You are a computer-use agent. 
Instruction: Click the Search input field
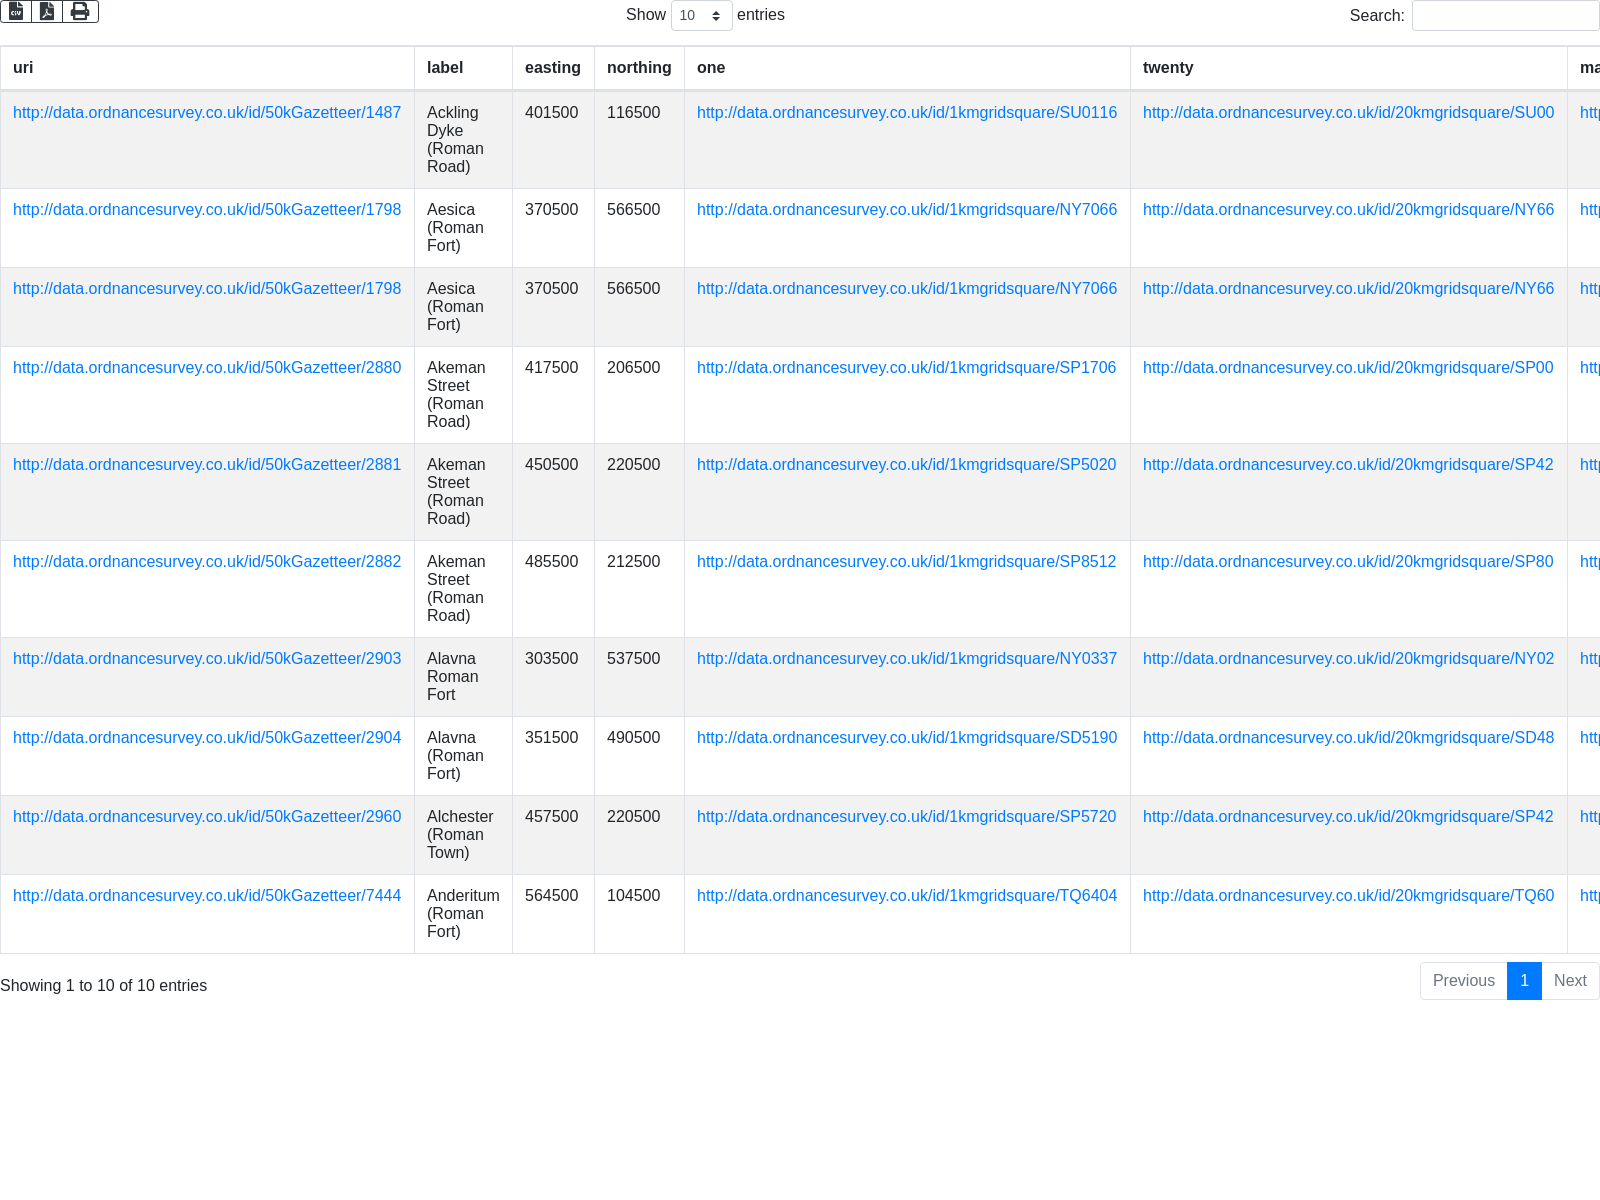pos(1504,16)
